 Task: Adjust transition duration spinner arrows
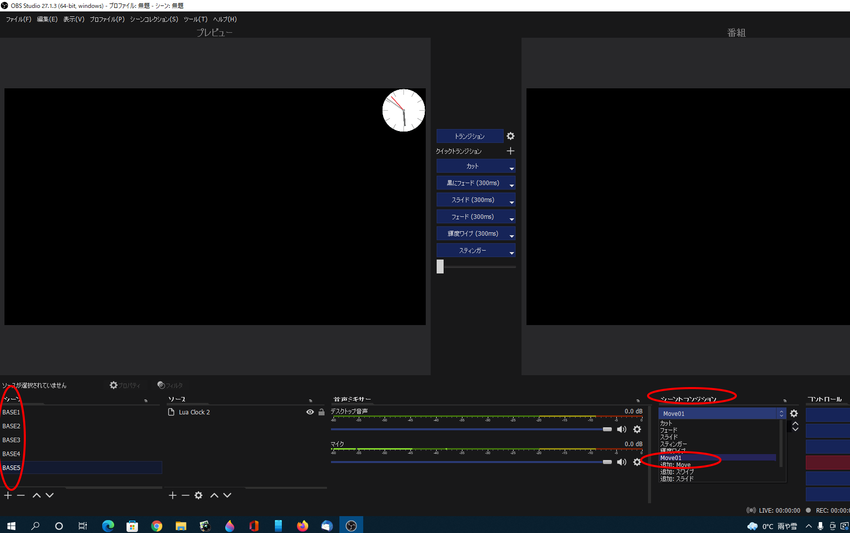click(795, 427)
